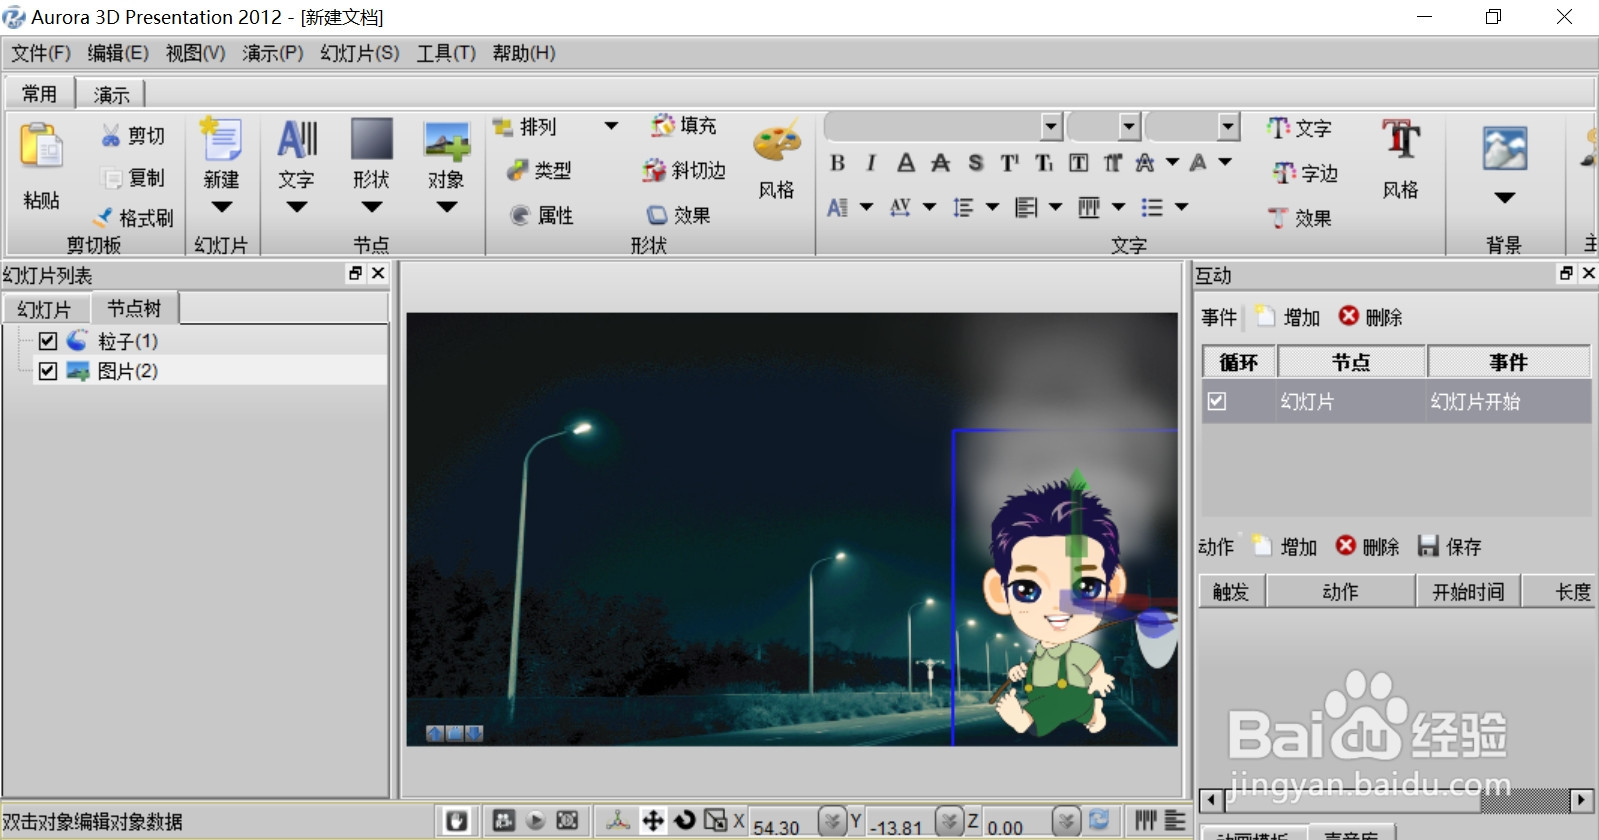The height and width of the screenshot is (840, 1599).
Task: Expand the Arrange (排列) dropdown arrow
Action: pos(611,126)
